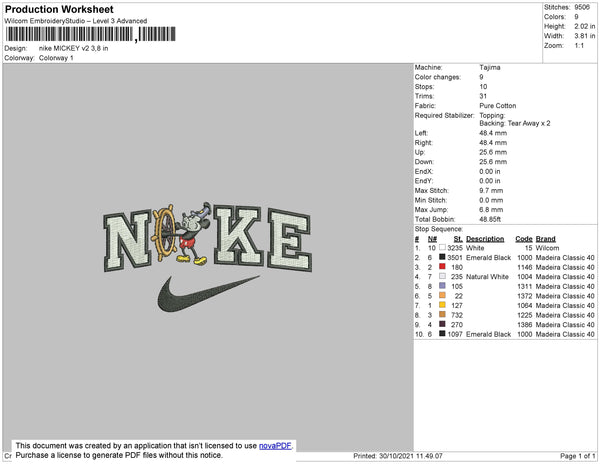The height and width of the screenshot is (464, 600).
Task: Click the 'Production Worksheet' title
Action: tap(59, 9)
